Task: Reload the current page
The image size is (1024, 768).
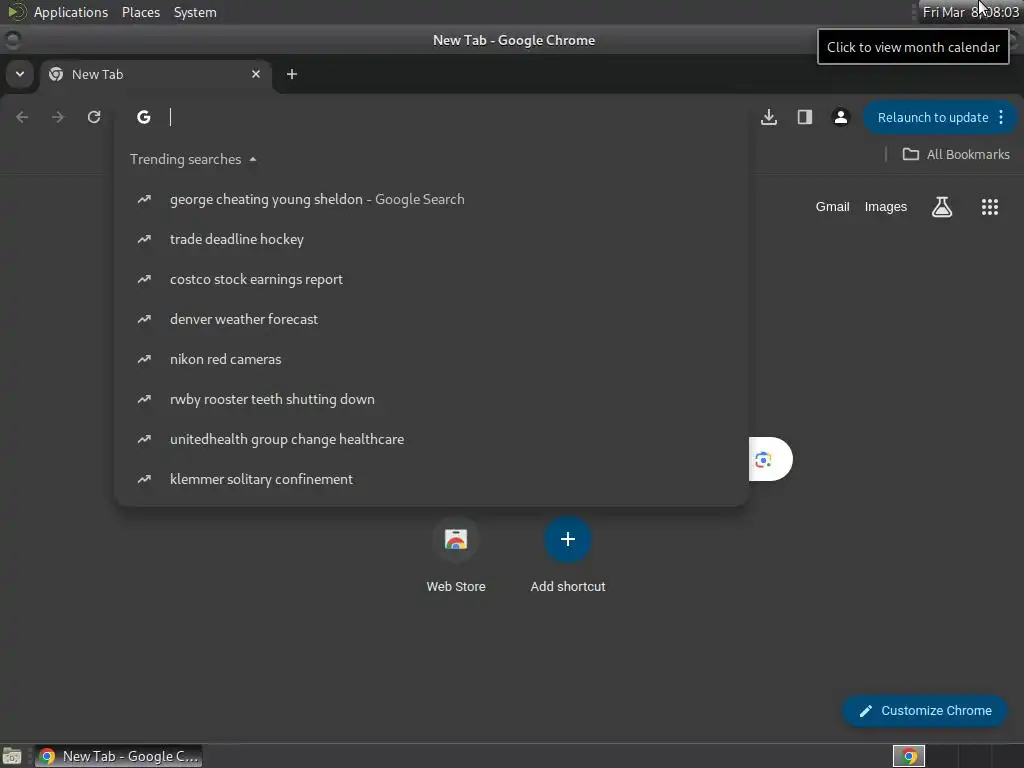Action: coord(94,117)
